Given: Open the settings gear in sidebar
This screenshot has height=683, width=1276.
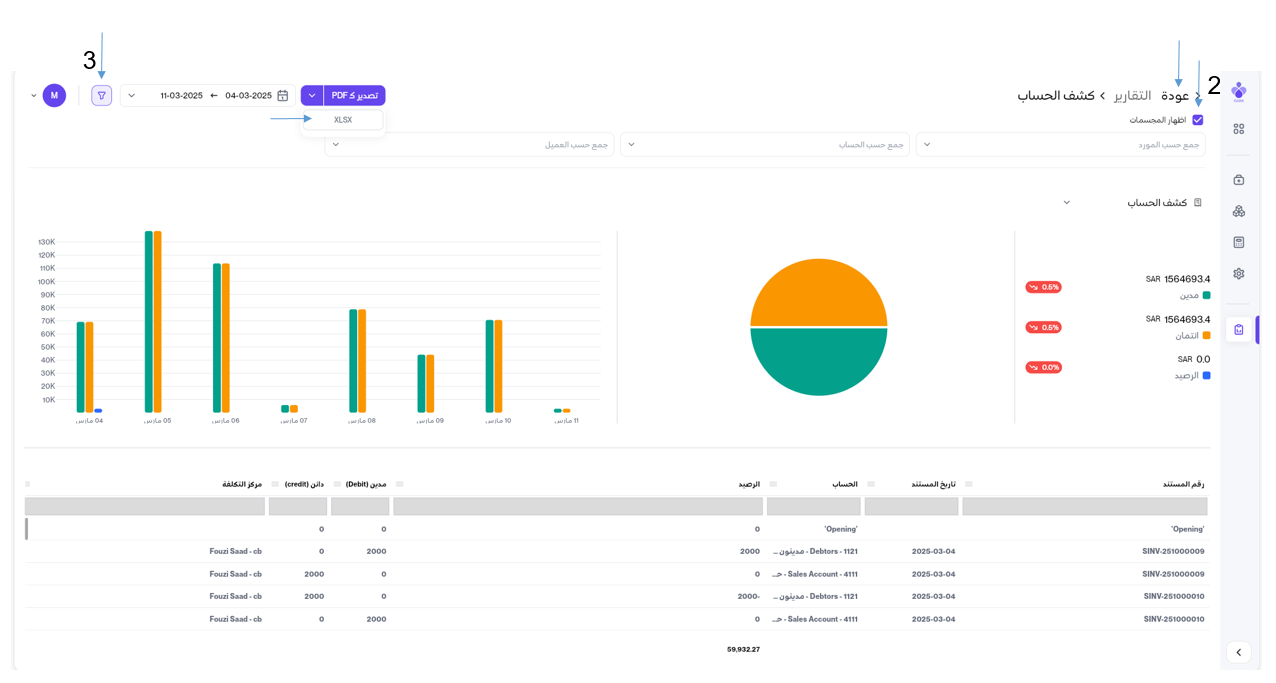Looking at the screenshot, I should click(x=1239, y=273).
